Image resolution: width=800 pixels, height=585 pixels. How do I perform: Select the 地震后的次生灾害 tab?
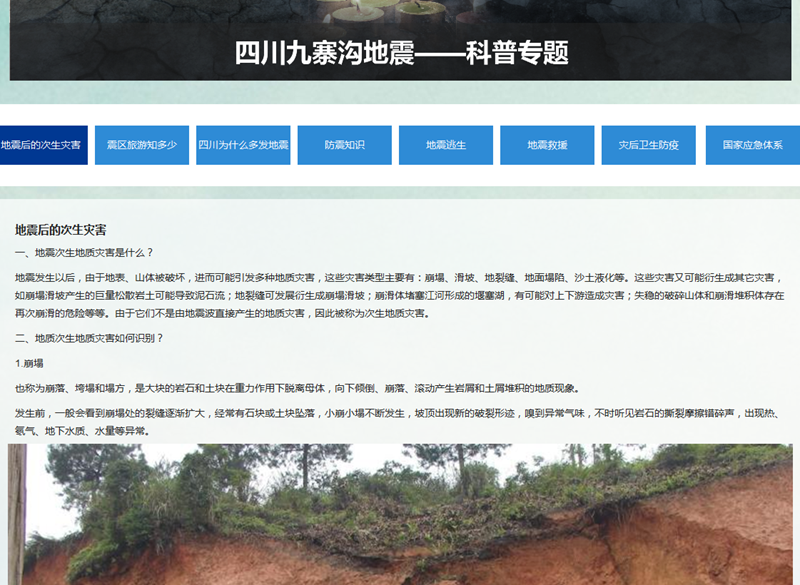(42, 145)
